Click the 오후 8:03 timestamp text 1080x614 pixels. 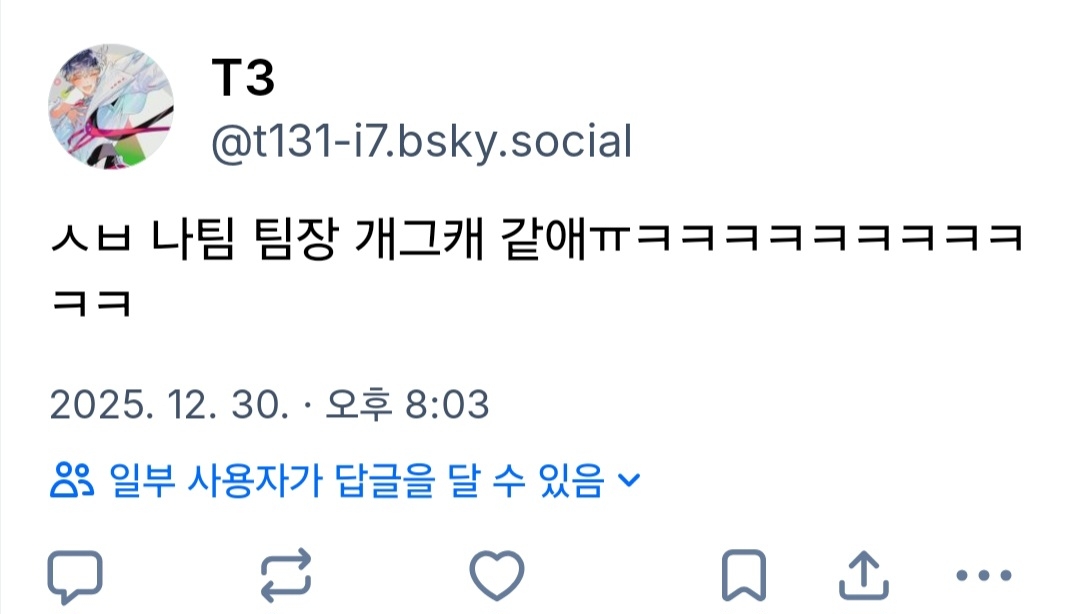[407, 405]
